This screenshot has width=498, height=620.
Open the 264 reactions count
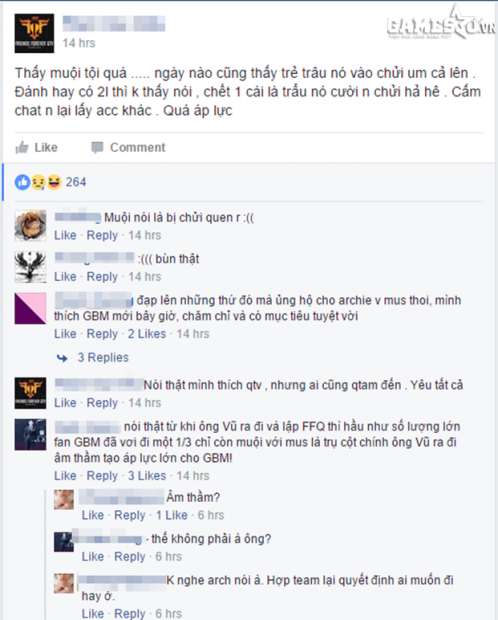pos(76,182)
